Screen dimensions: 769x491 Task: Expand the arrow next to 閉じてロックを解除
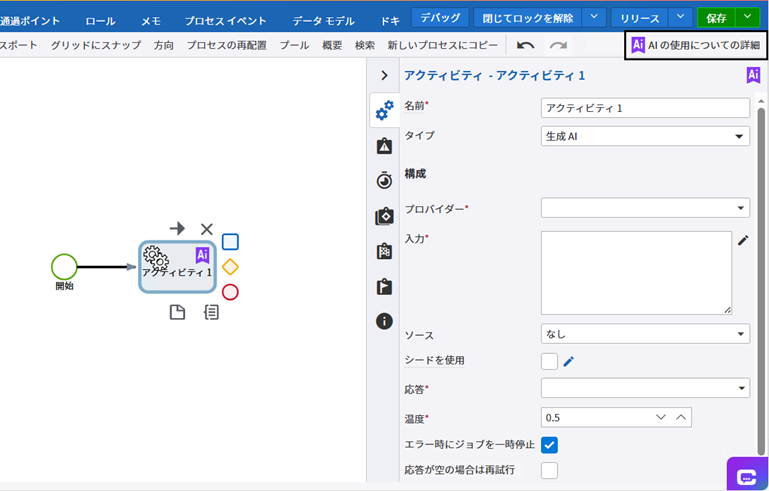[x=594, y=18]
